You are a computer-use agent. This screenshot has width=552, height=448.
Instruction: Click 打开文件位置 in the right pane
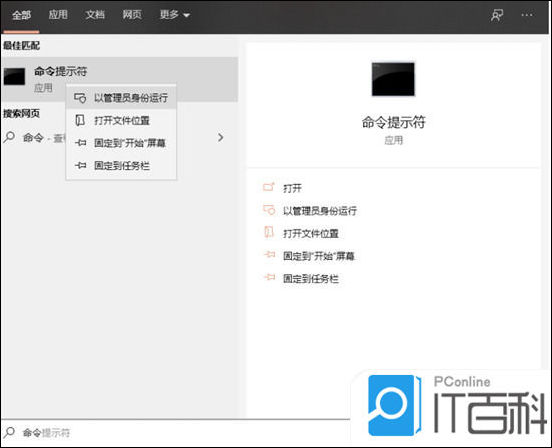coord(310,233)
